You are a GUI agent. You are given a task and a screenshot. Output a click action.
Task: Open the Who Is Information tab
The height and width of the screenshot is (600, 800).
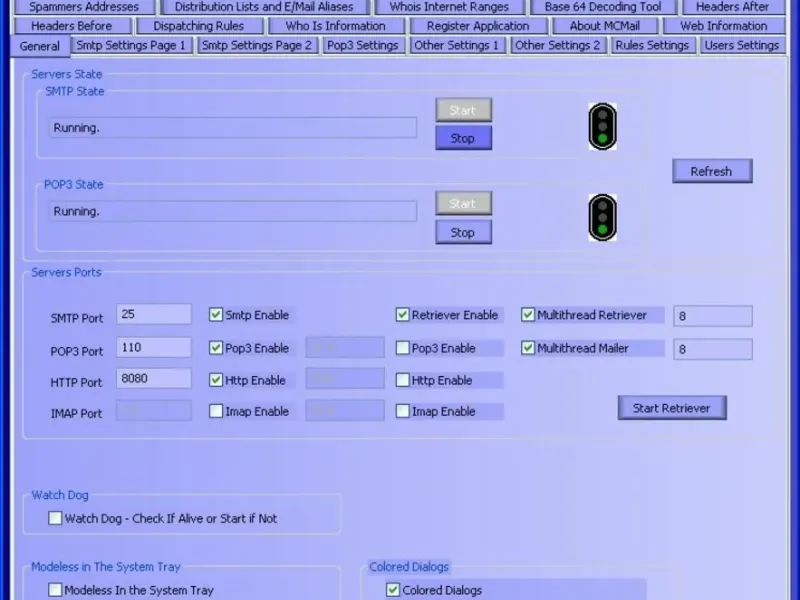(336, 26)
